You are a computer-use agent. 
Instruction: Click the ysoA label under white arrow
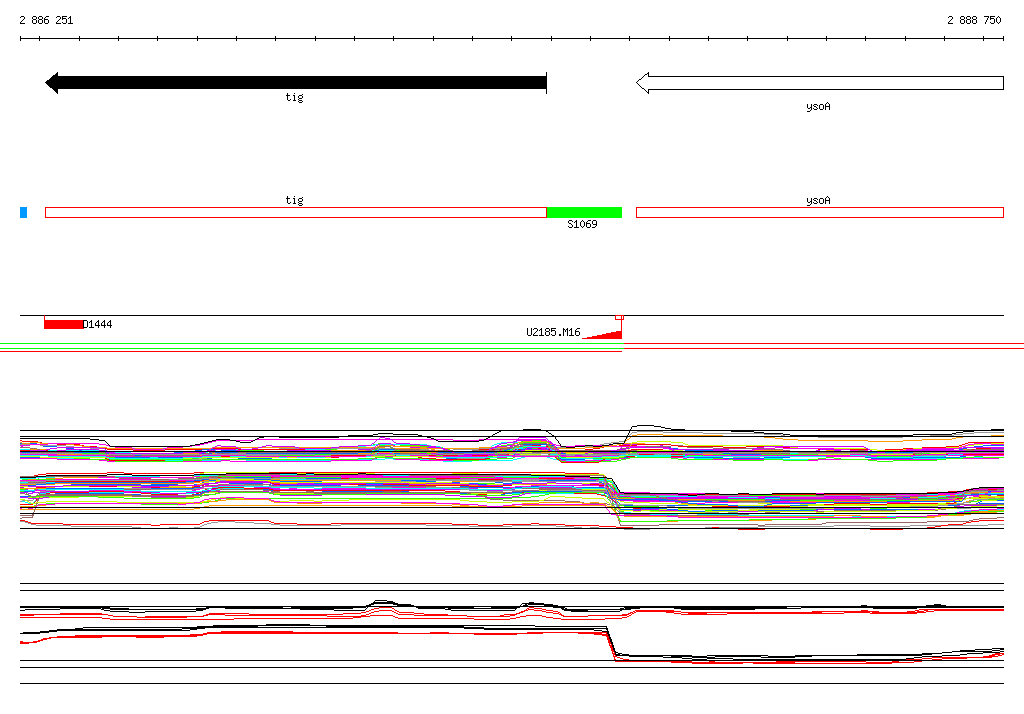point(818,106)
